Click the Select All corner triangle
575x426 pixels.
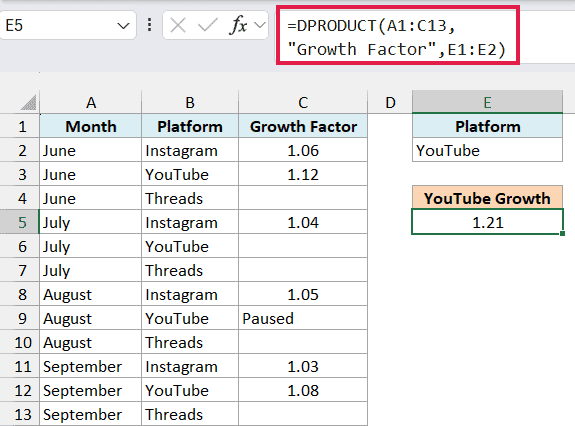coord(29,103)
